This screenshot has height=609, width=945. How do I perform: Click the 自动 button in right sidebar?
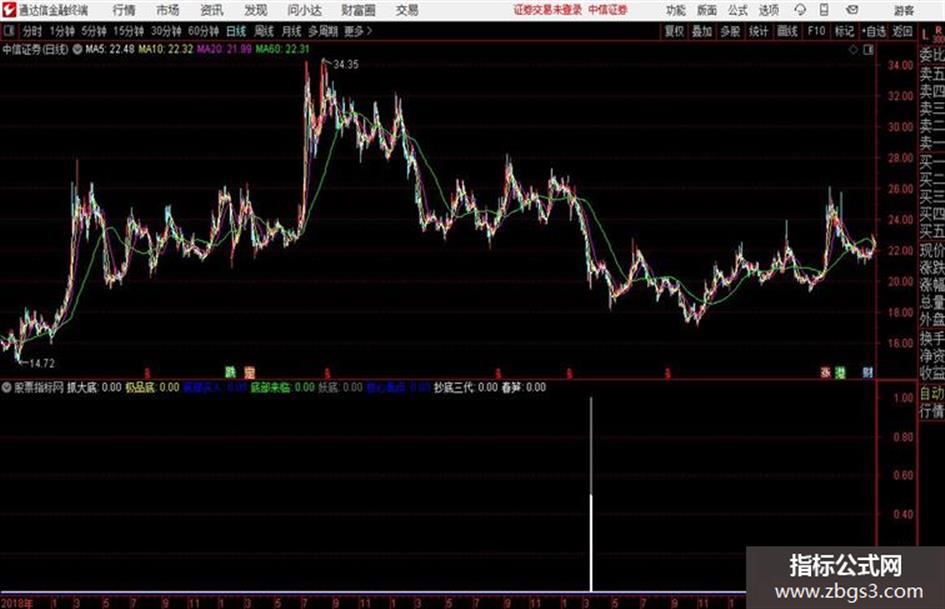(932, 394)
